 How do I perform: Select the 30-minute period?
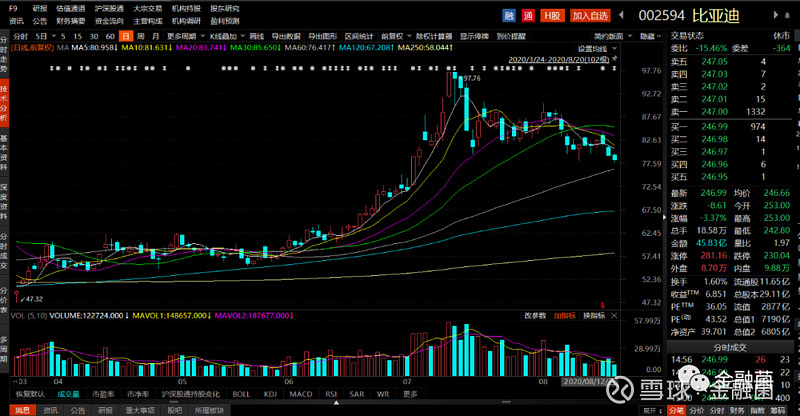(x=94, y=36)
